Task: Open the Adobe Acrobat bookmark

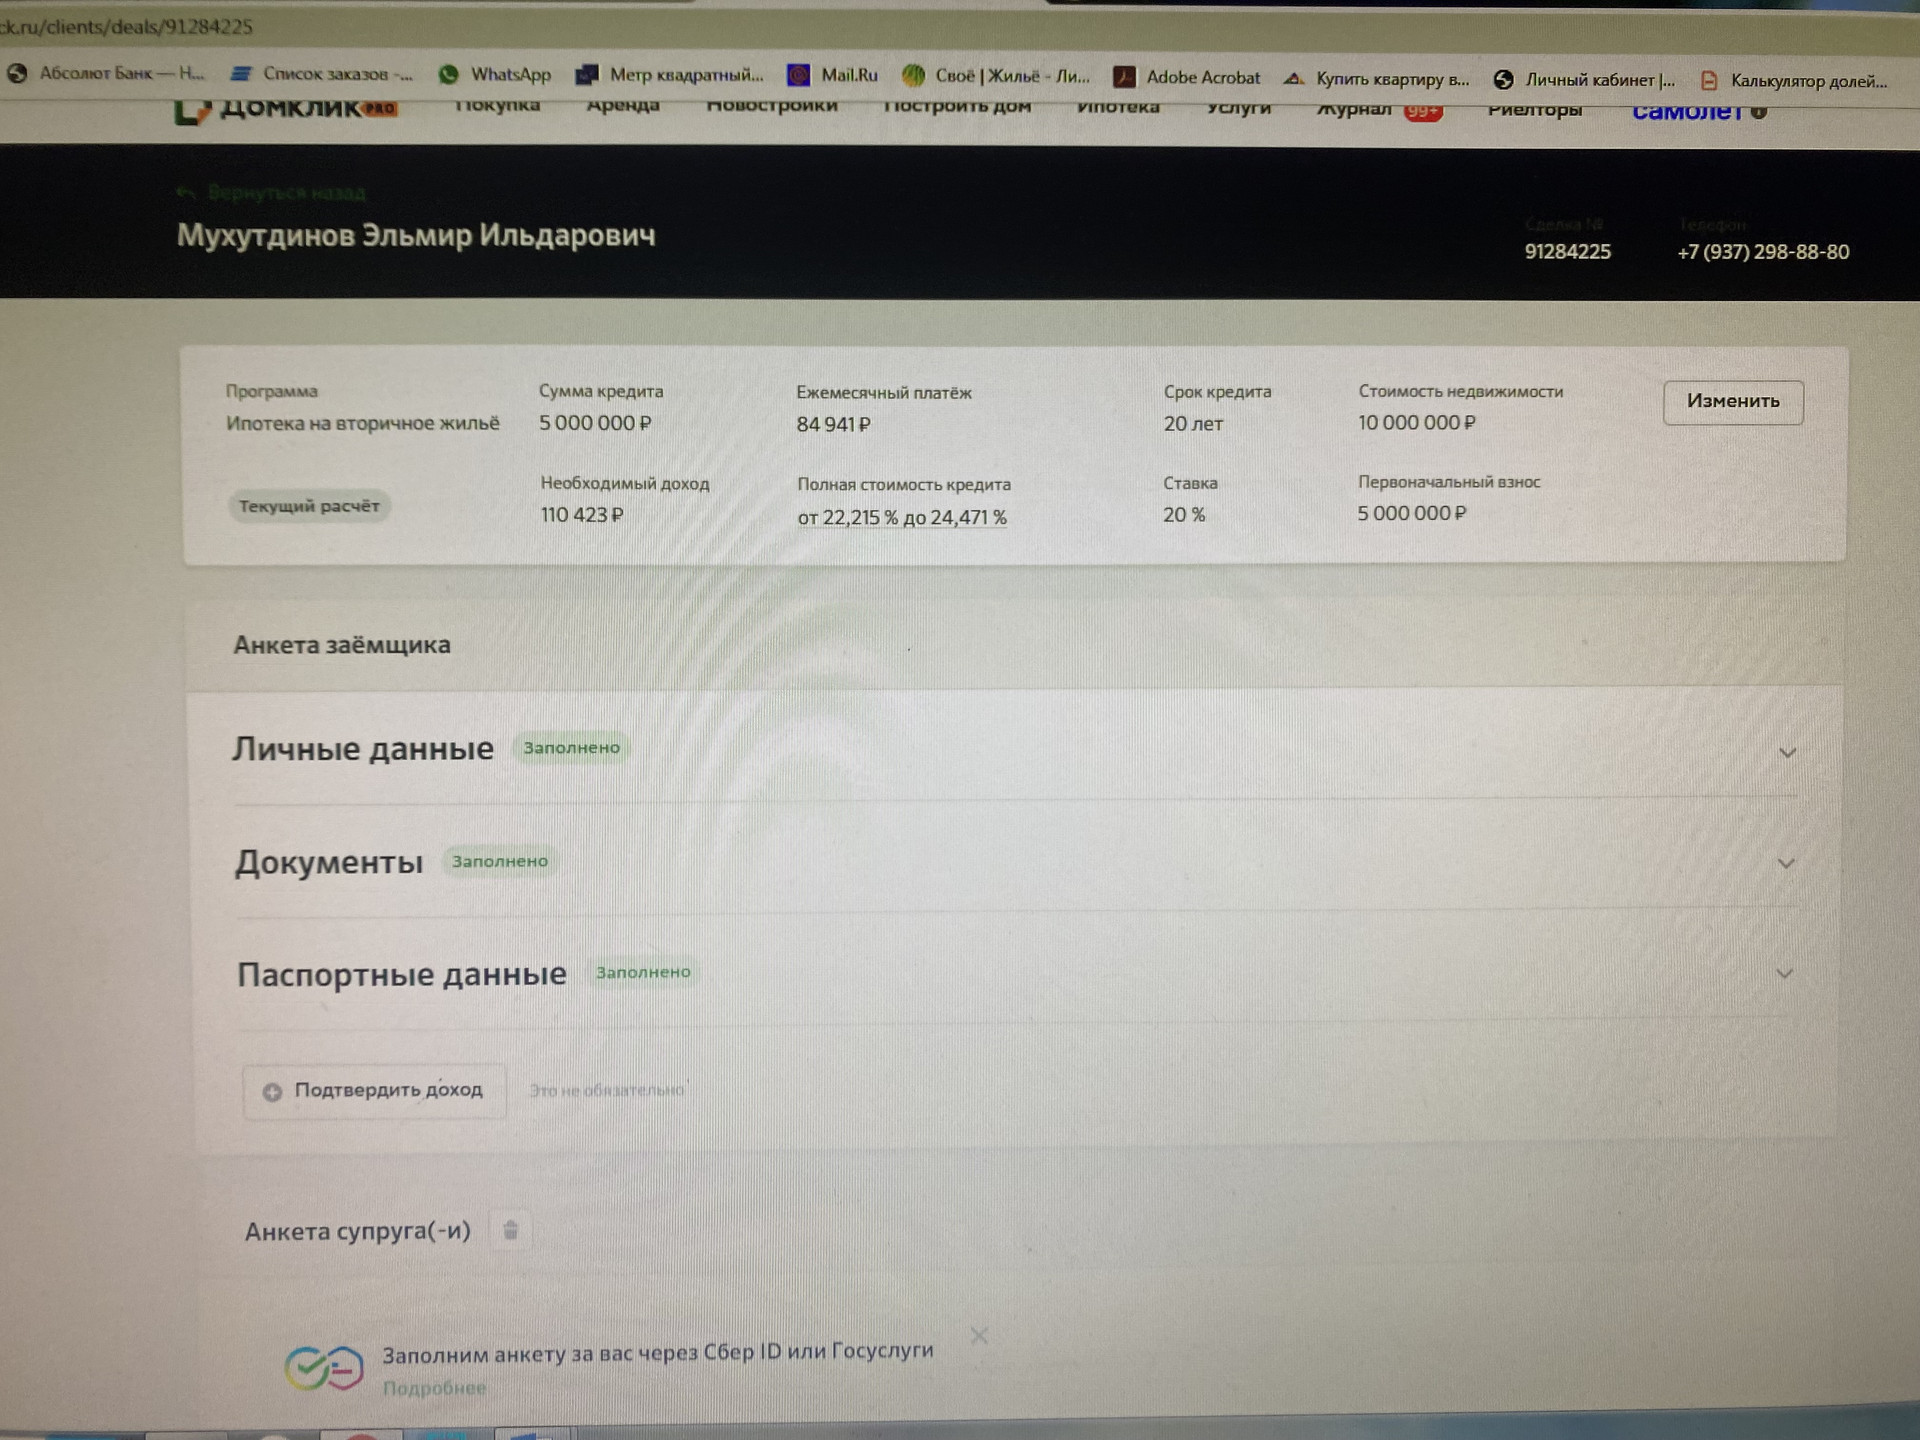Action: tap(1202, 77)
